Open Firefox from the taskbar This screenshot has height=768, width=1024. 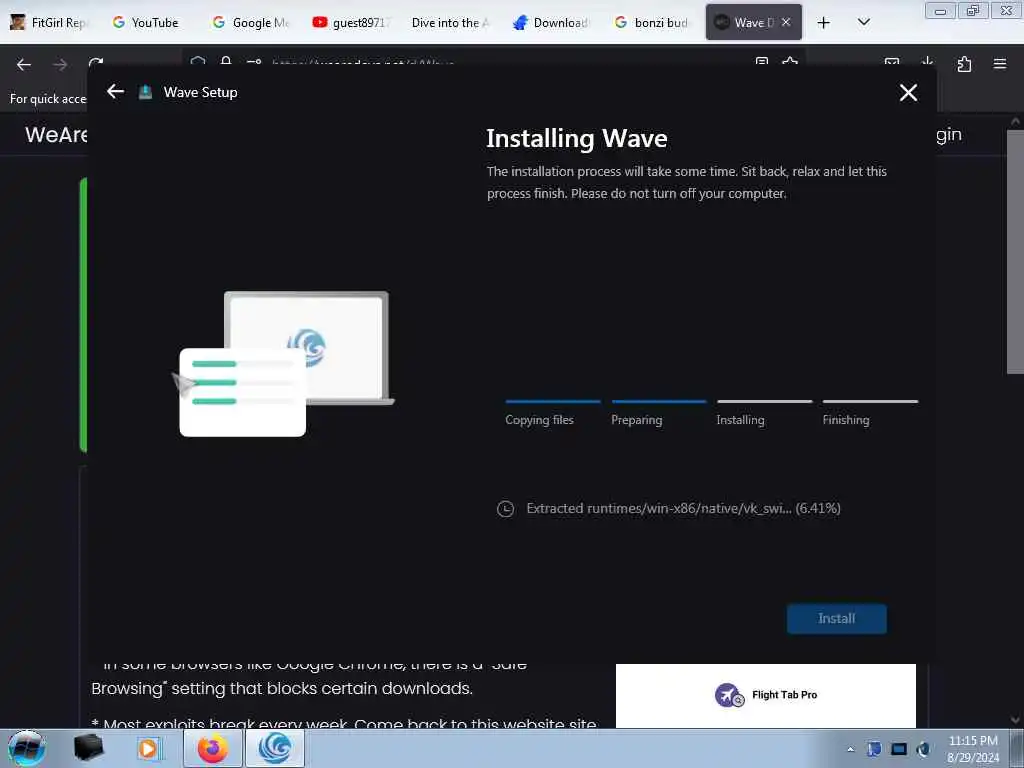(213, 748)
